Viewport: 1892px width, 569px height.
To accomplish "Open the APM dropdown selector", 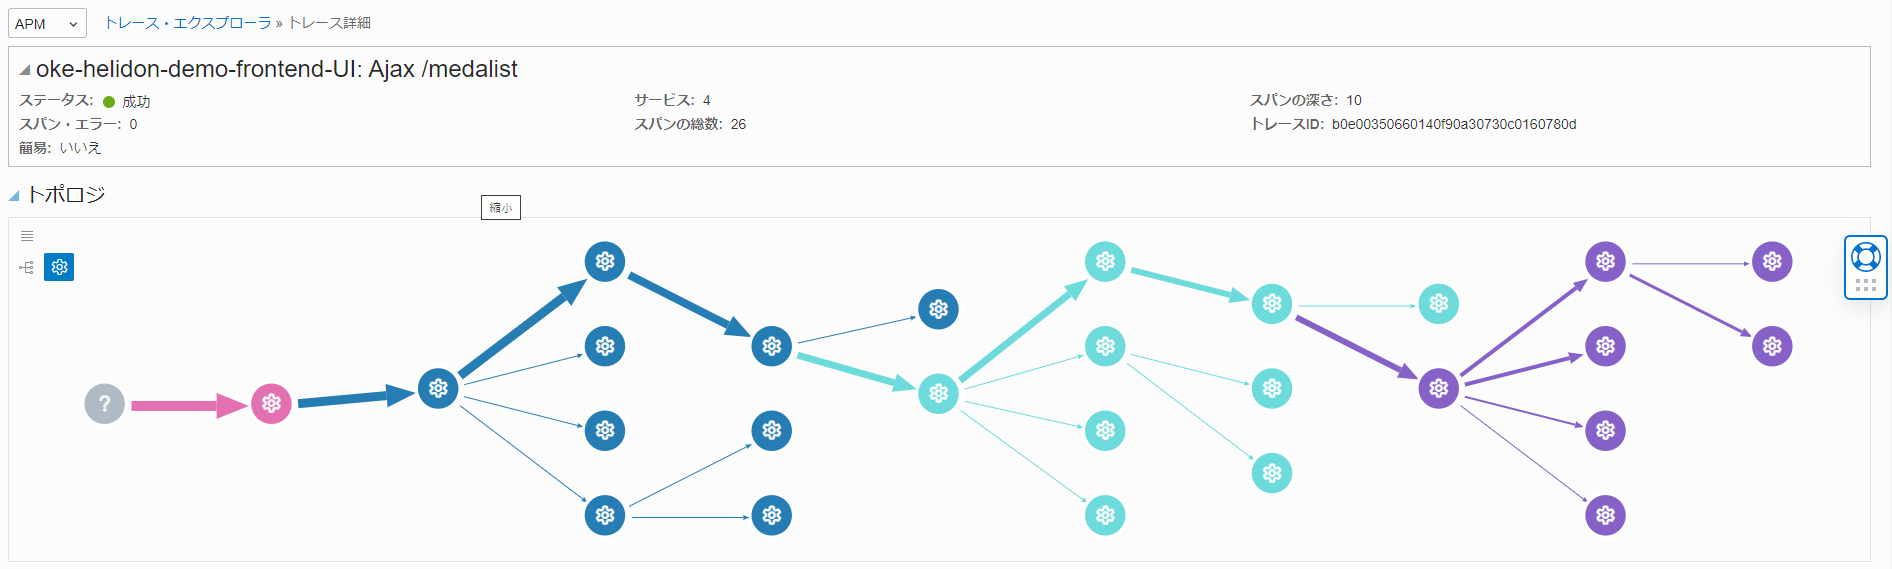I will tap(47, 23).
